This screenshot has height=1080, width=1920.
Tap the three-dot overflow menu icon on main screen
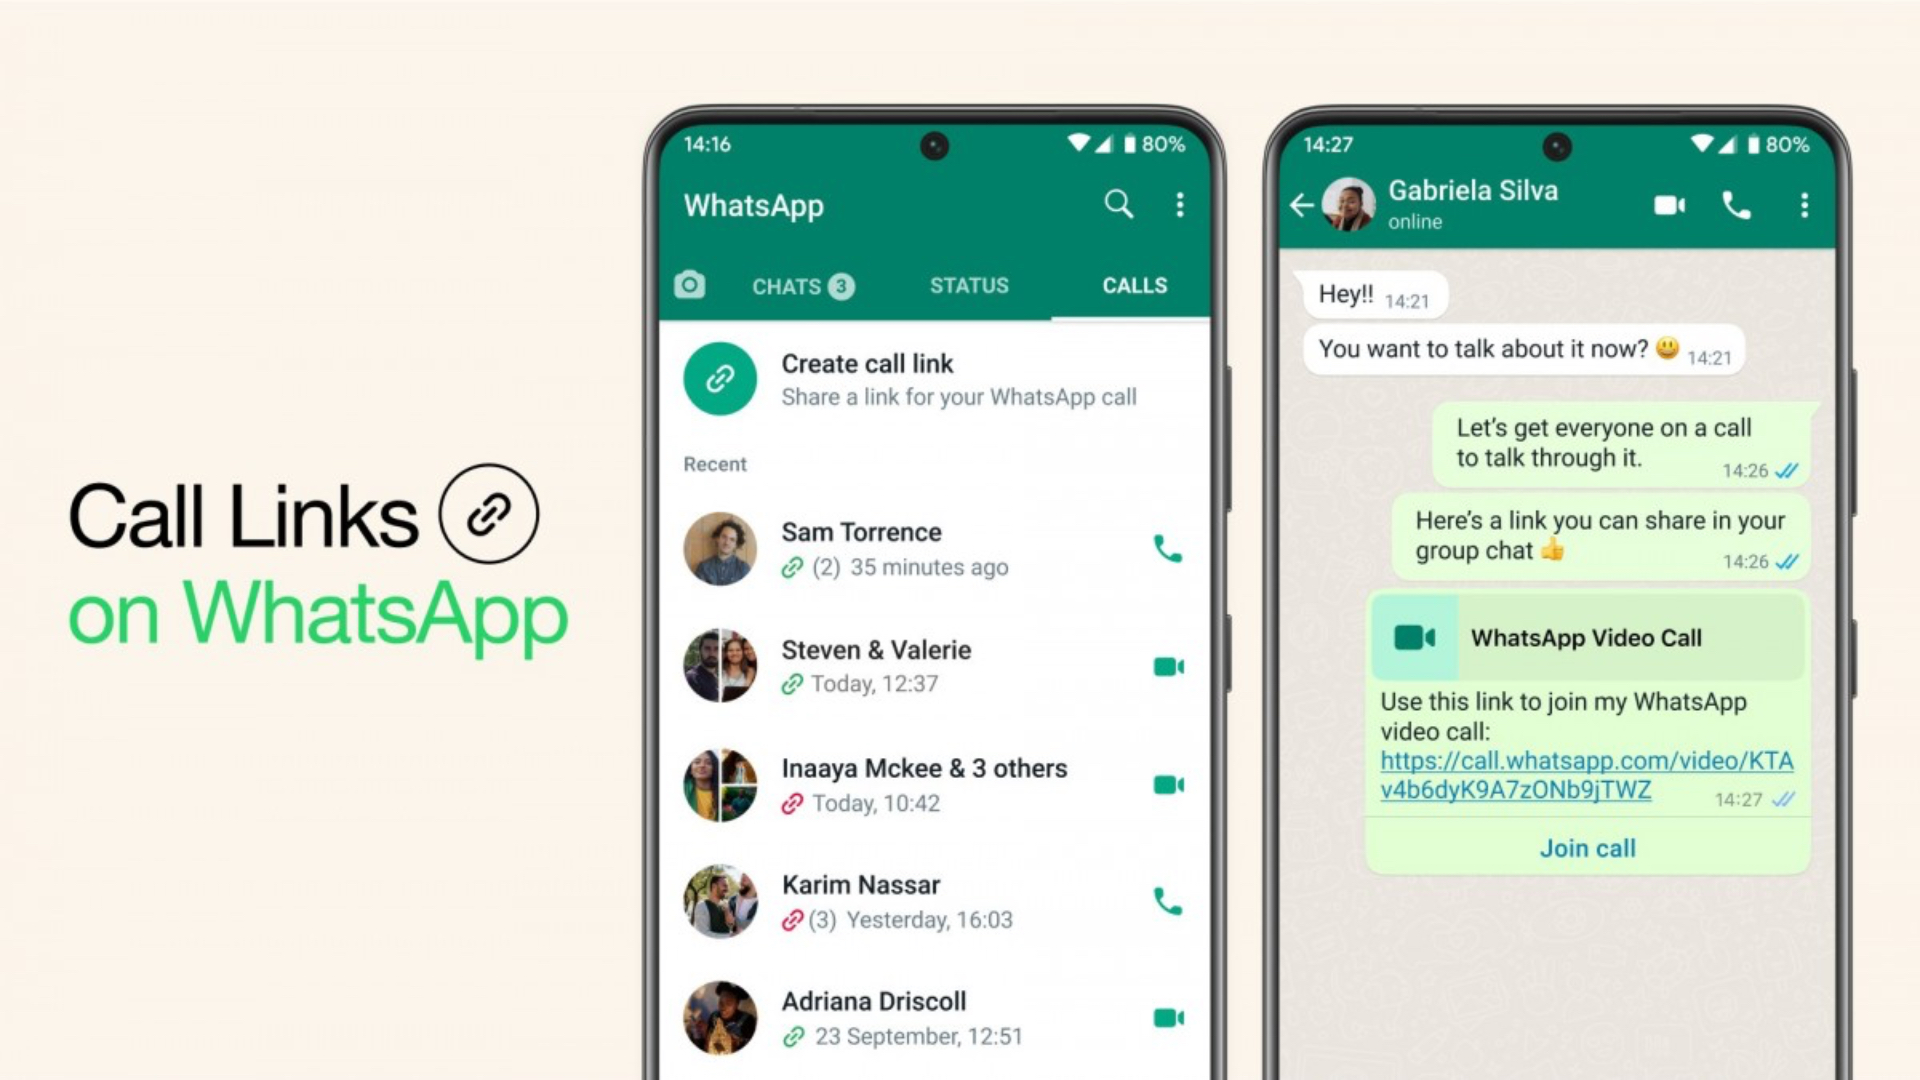[x=1180, y=206]
